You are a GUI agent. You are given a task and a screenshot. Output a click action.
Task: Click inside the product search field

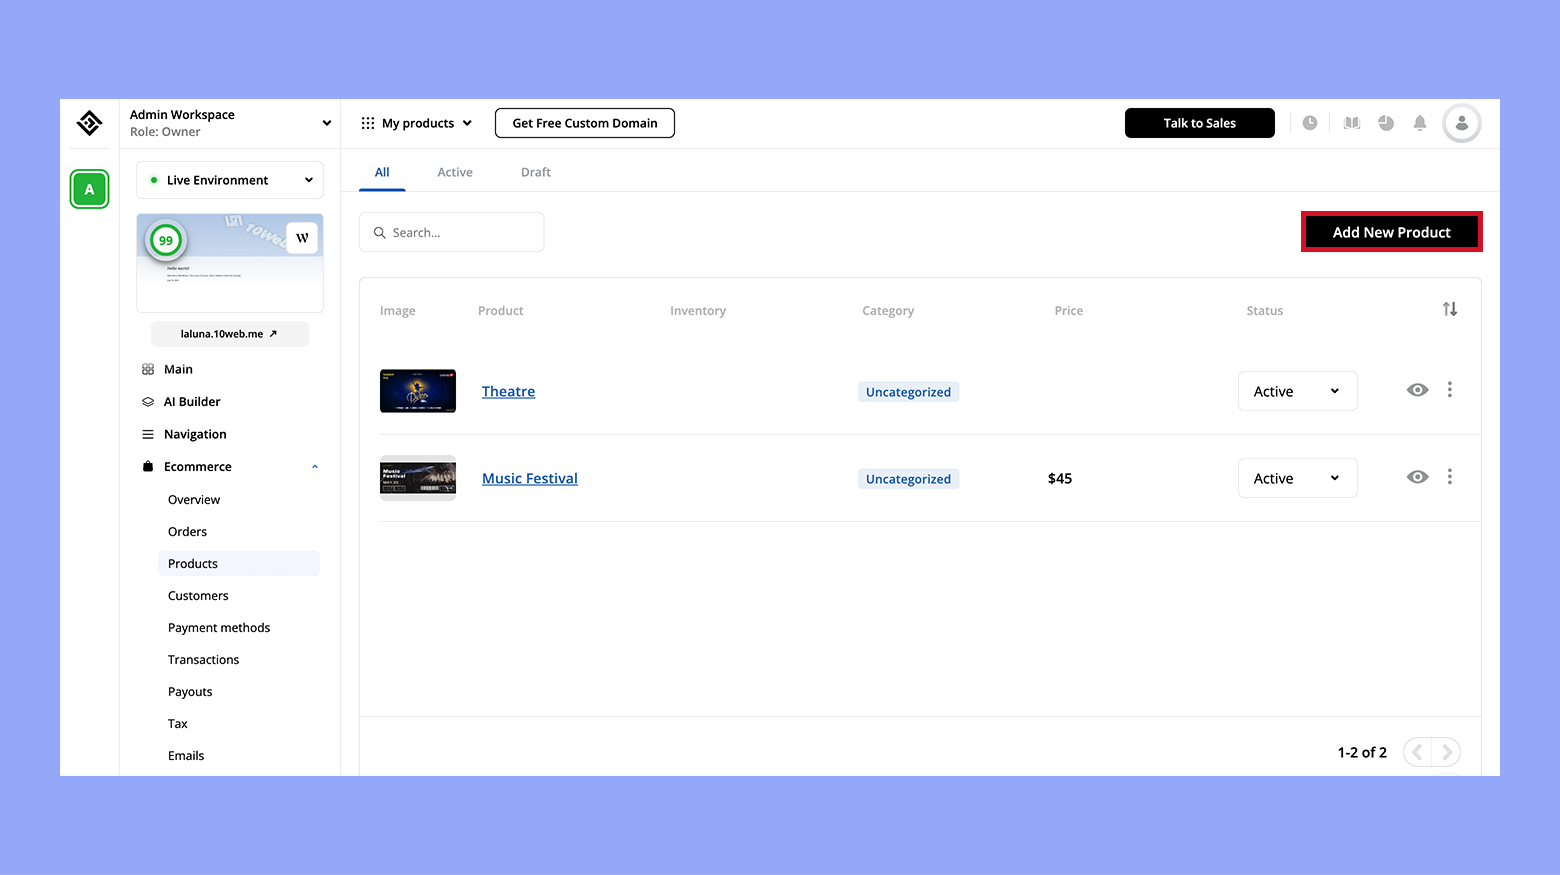(x=451, y=231)
